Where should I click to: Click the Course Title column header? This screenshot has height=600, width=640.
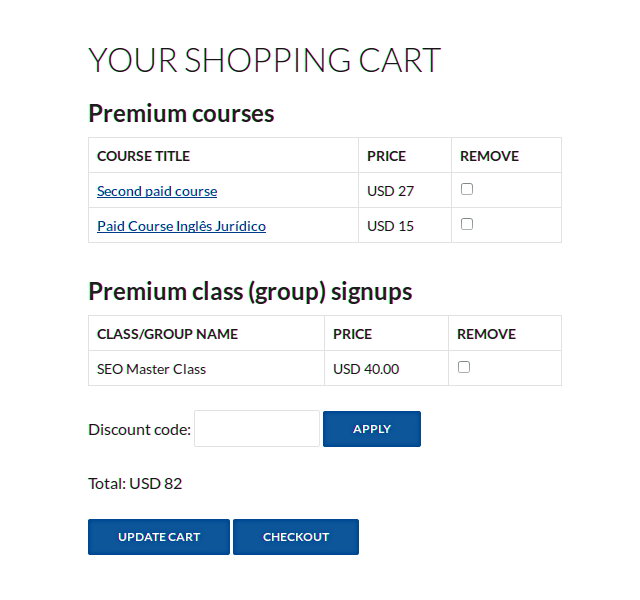(x=143, y=156)
